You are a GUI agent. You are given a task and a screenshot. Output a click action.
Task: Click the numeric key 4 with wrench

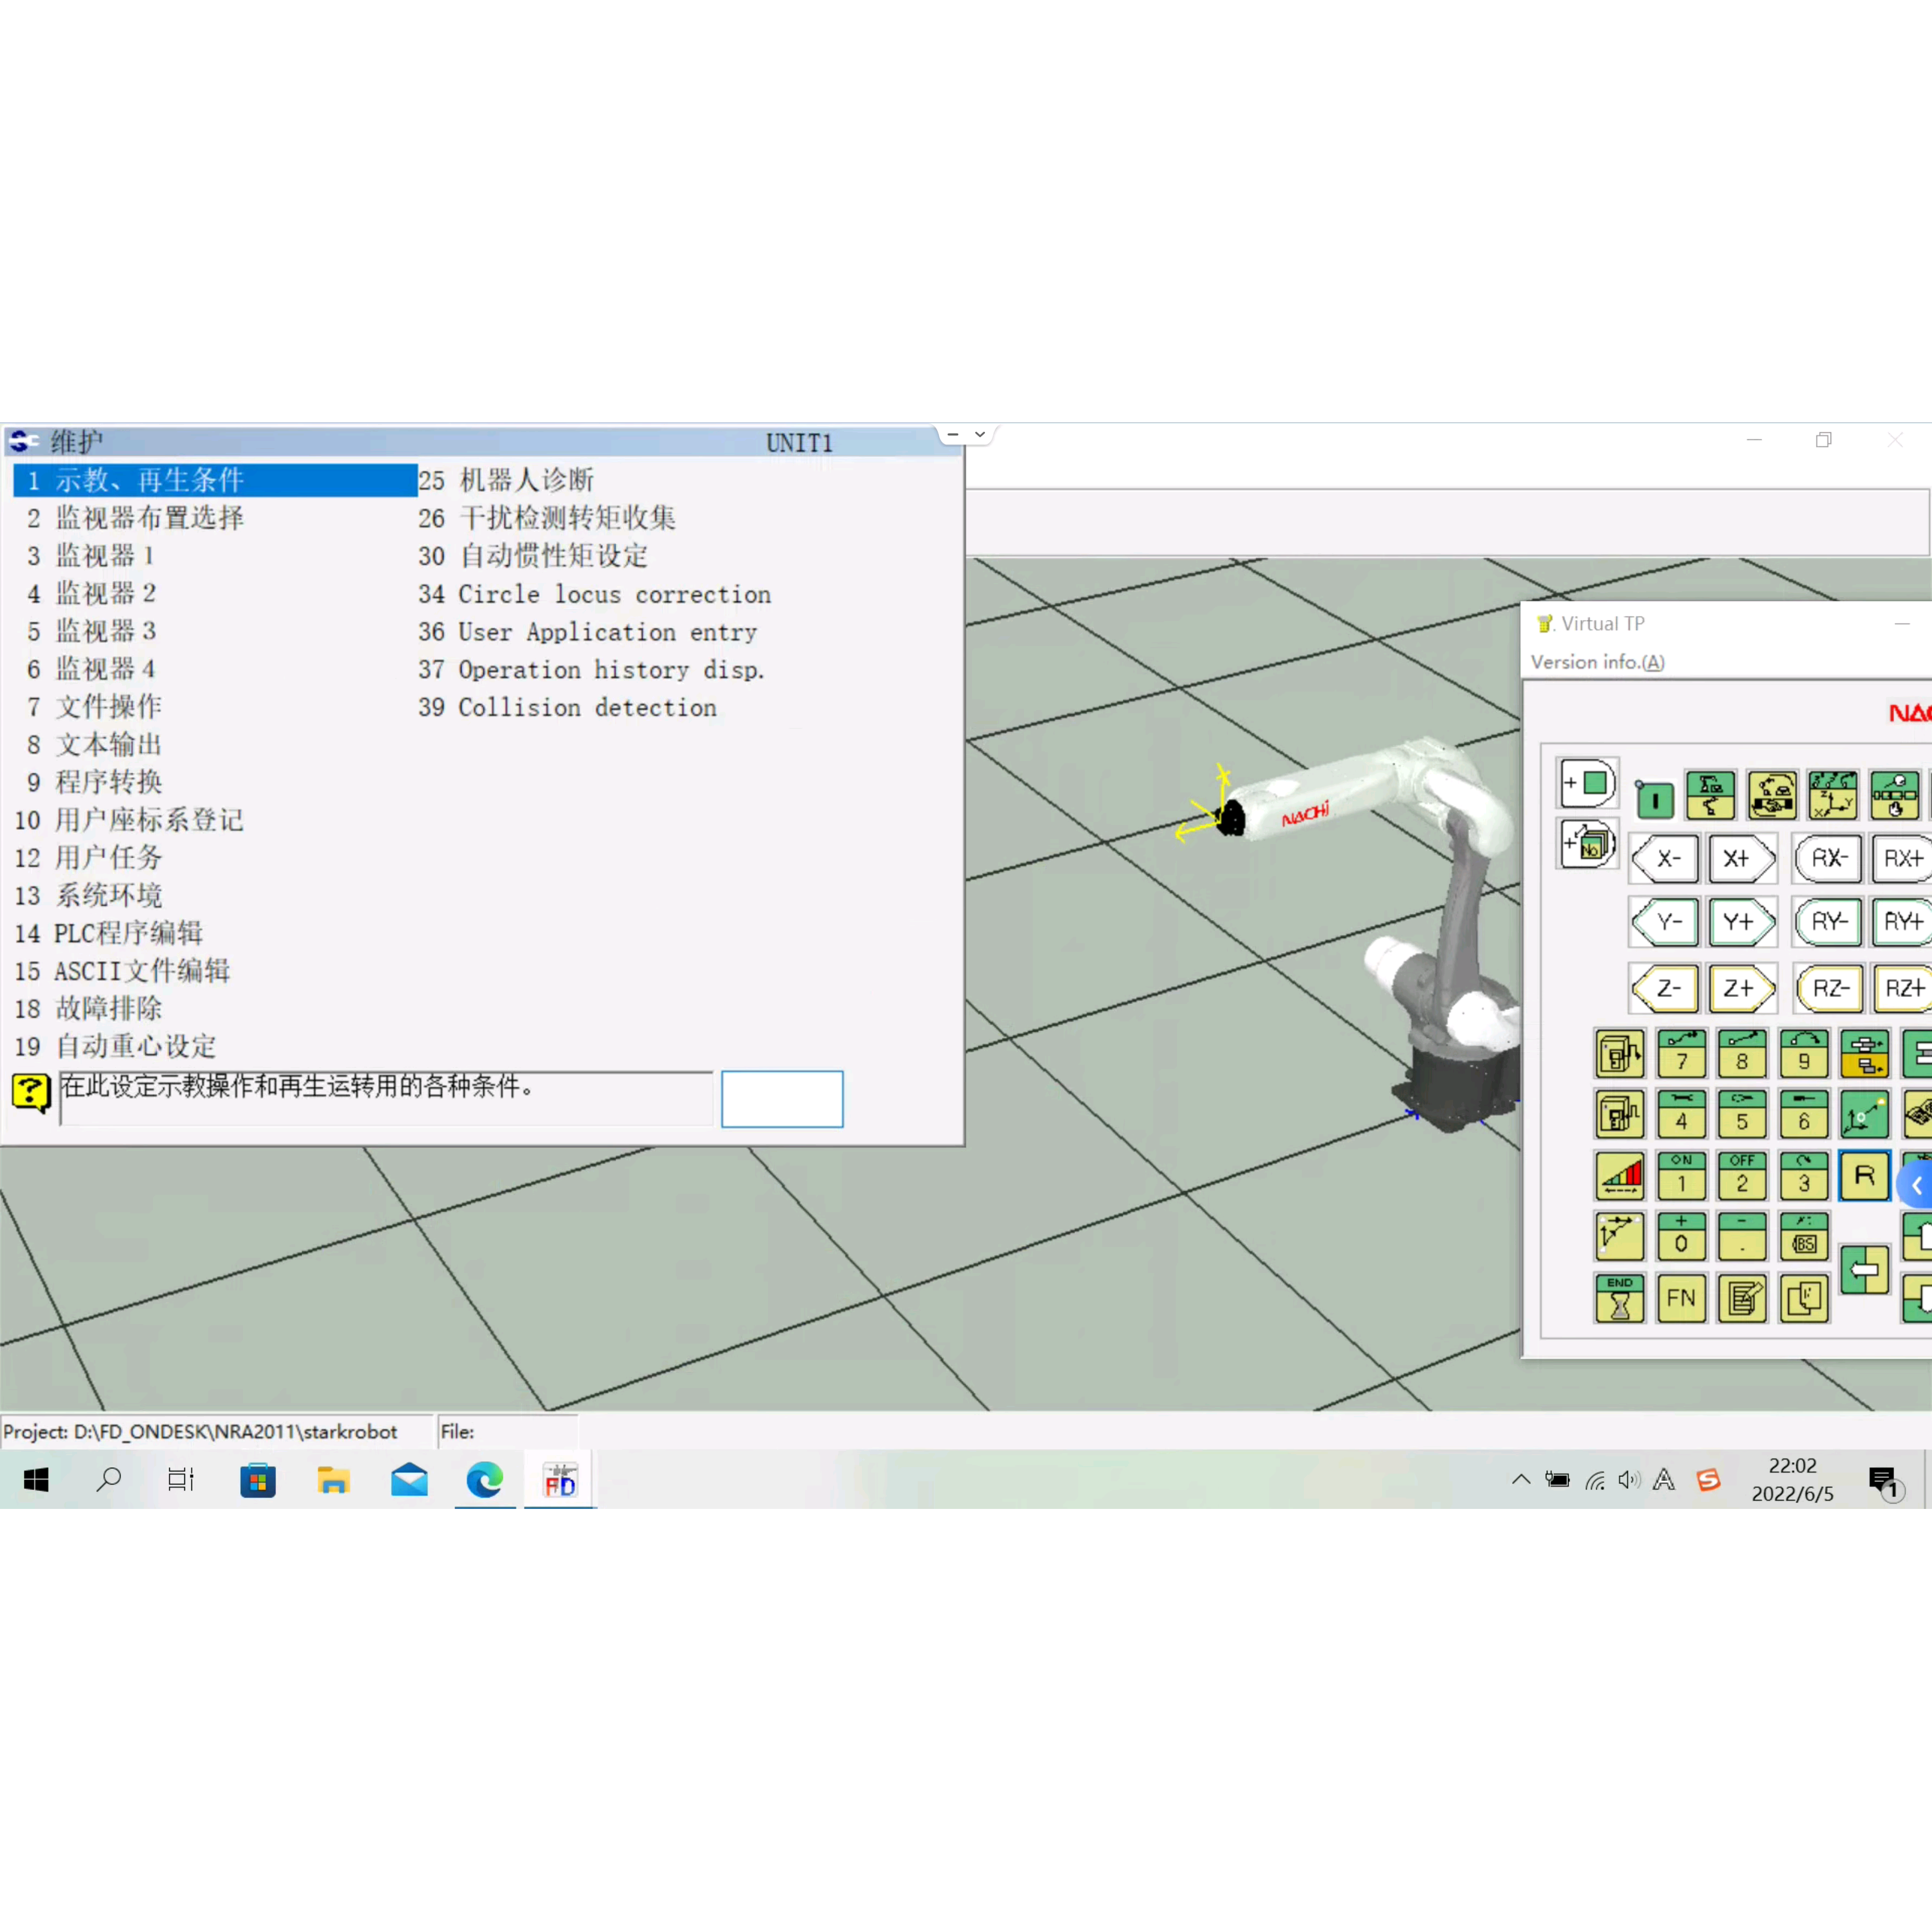click(x=1681, y=1114)
